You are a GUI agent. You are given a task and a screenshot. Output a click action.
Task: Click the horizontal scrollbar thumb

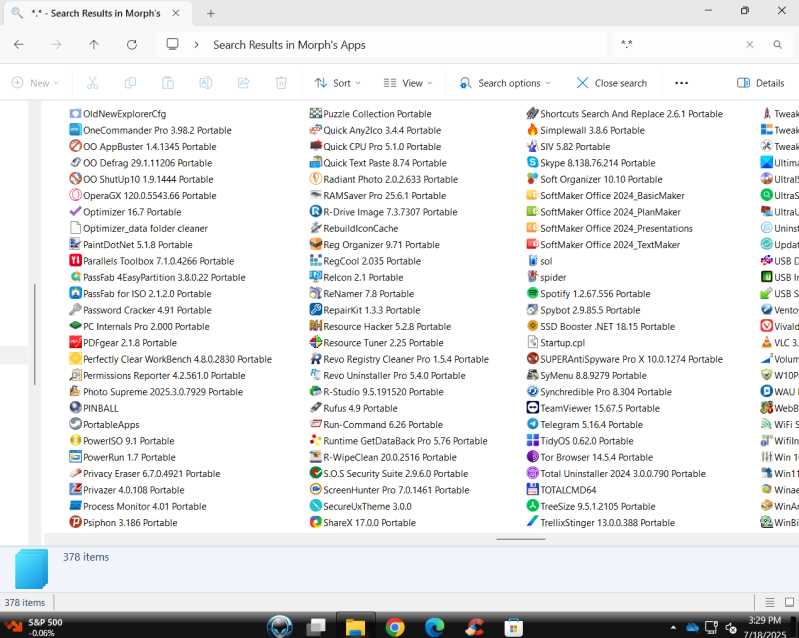point(521,539)
